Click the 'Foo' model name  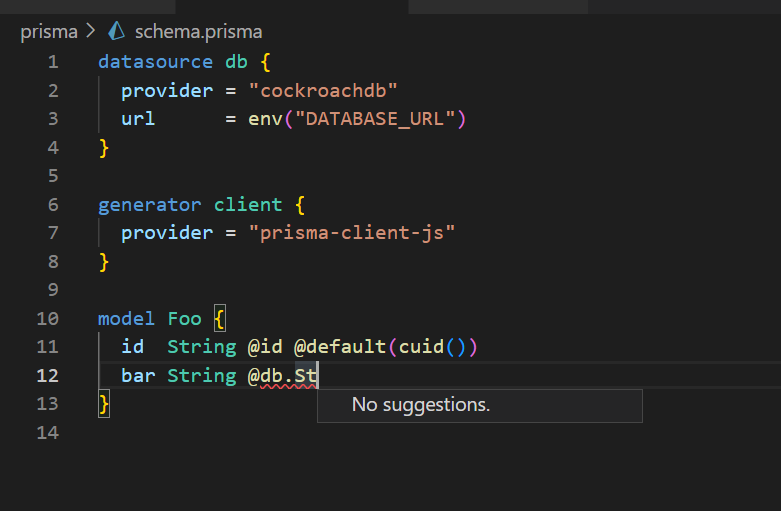(184, 319)
